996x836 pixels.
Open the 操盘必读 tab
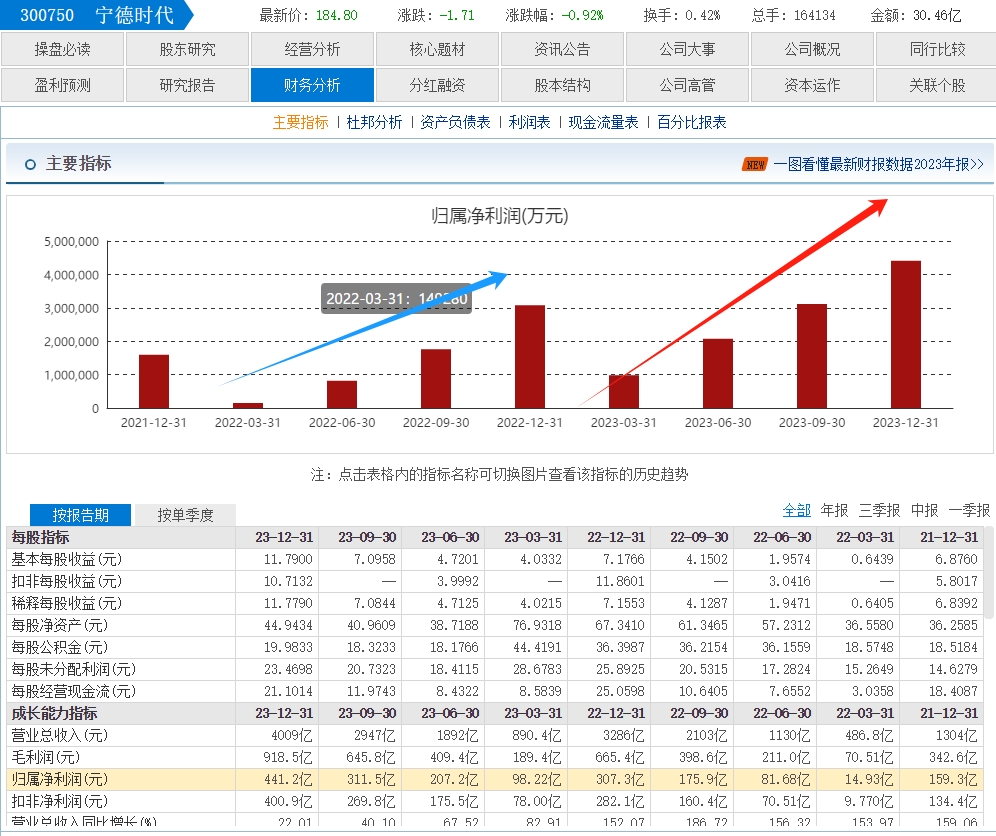pyautogui.click(x=62, y=50)
